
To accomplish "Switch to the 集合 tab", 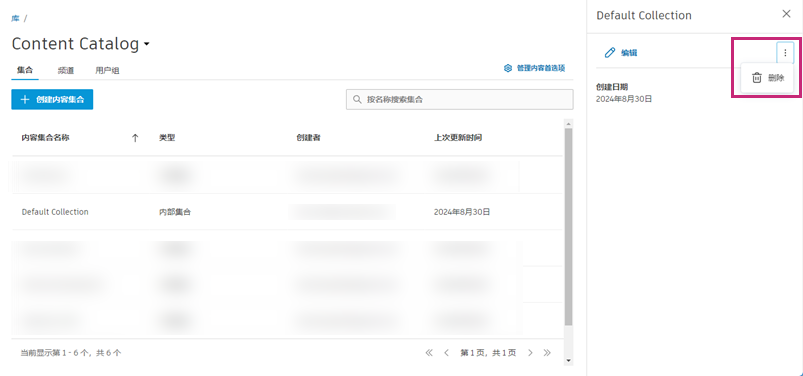I will [25, 70].
